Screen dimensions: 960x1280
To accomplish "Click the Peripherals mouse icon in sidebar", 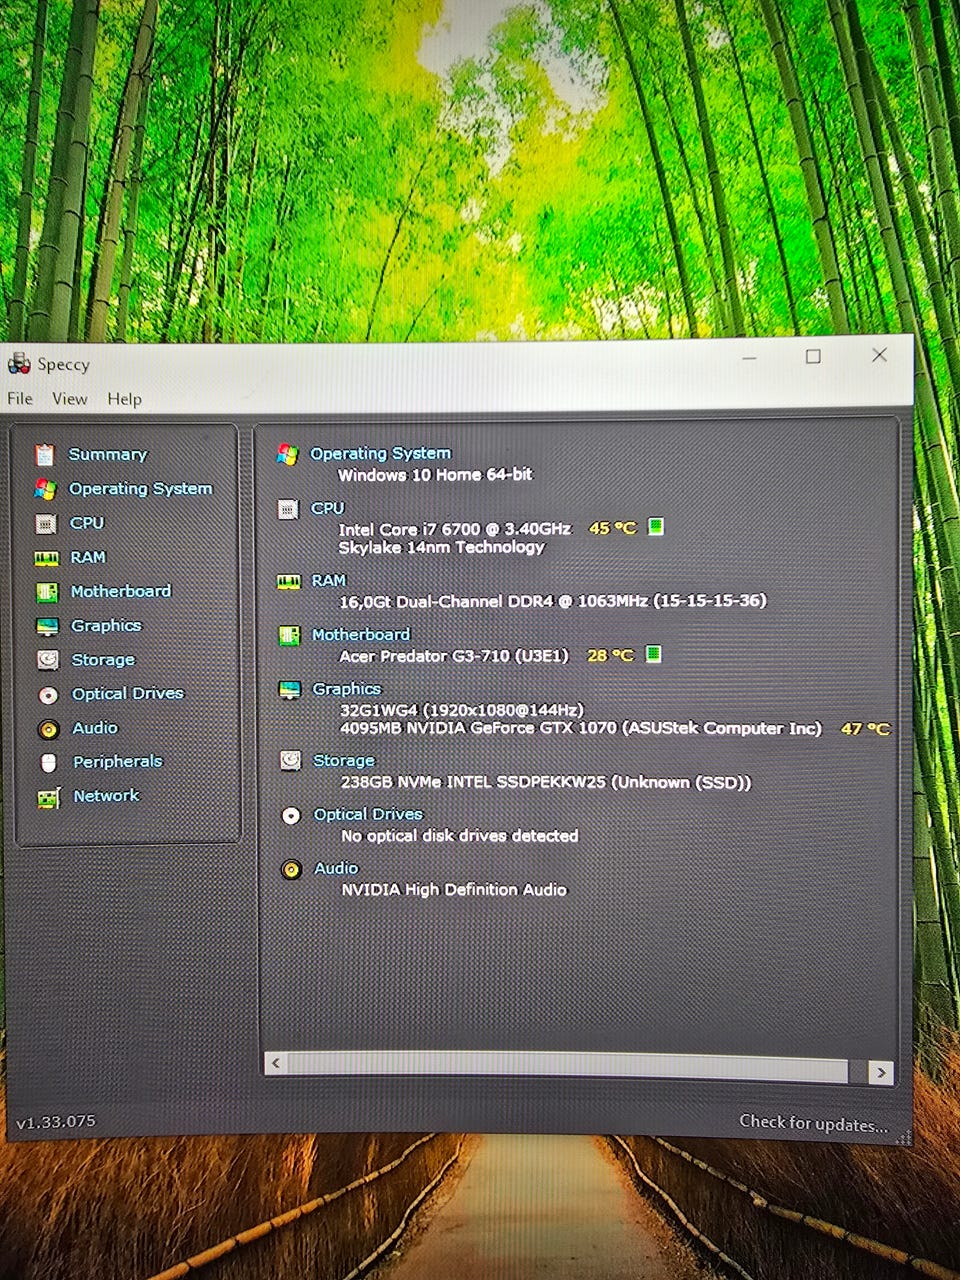I will click(49, 762).
